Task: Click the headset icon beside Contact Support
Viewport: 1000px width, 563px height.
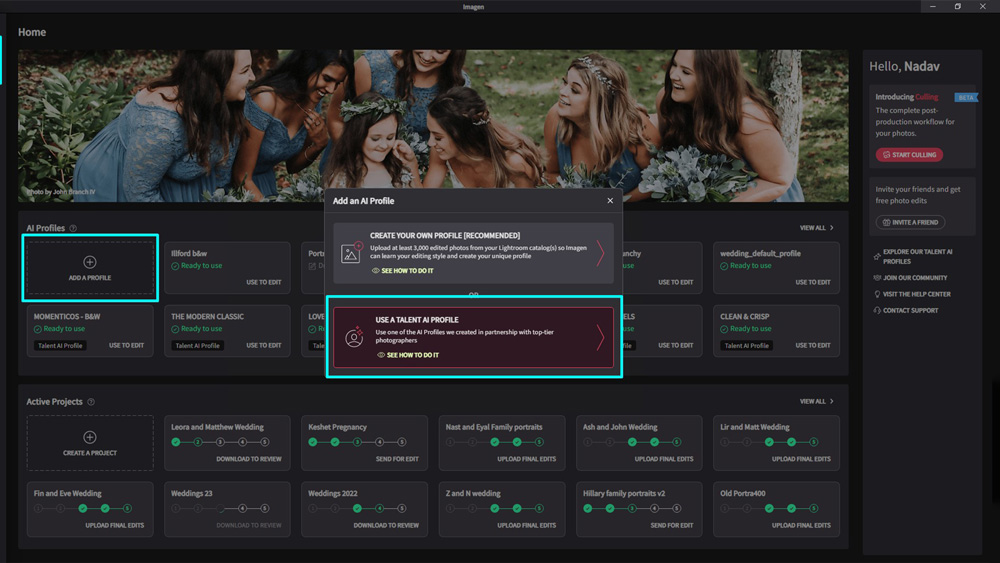Action: click(x=877, y=311)
